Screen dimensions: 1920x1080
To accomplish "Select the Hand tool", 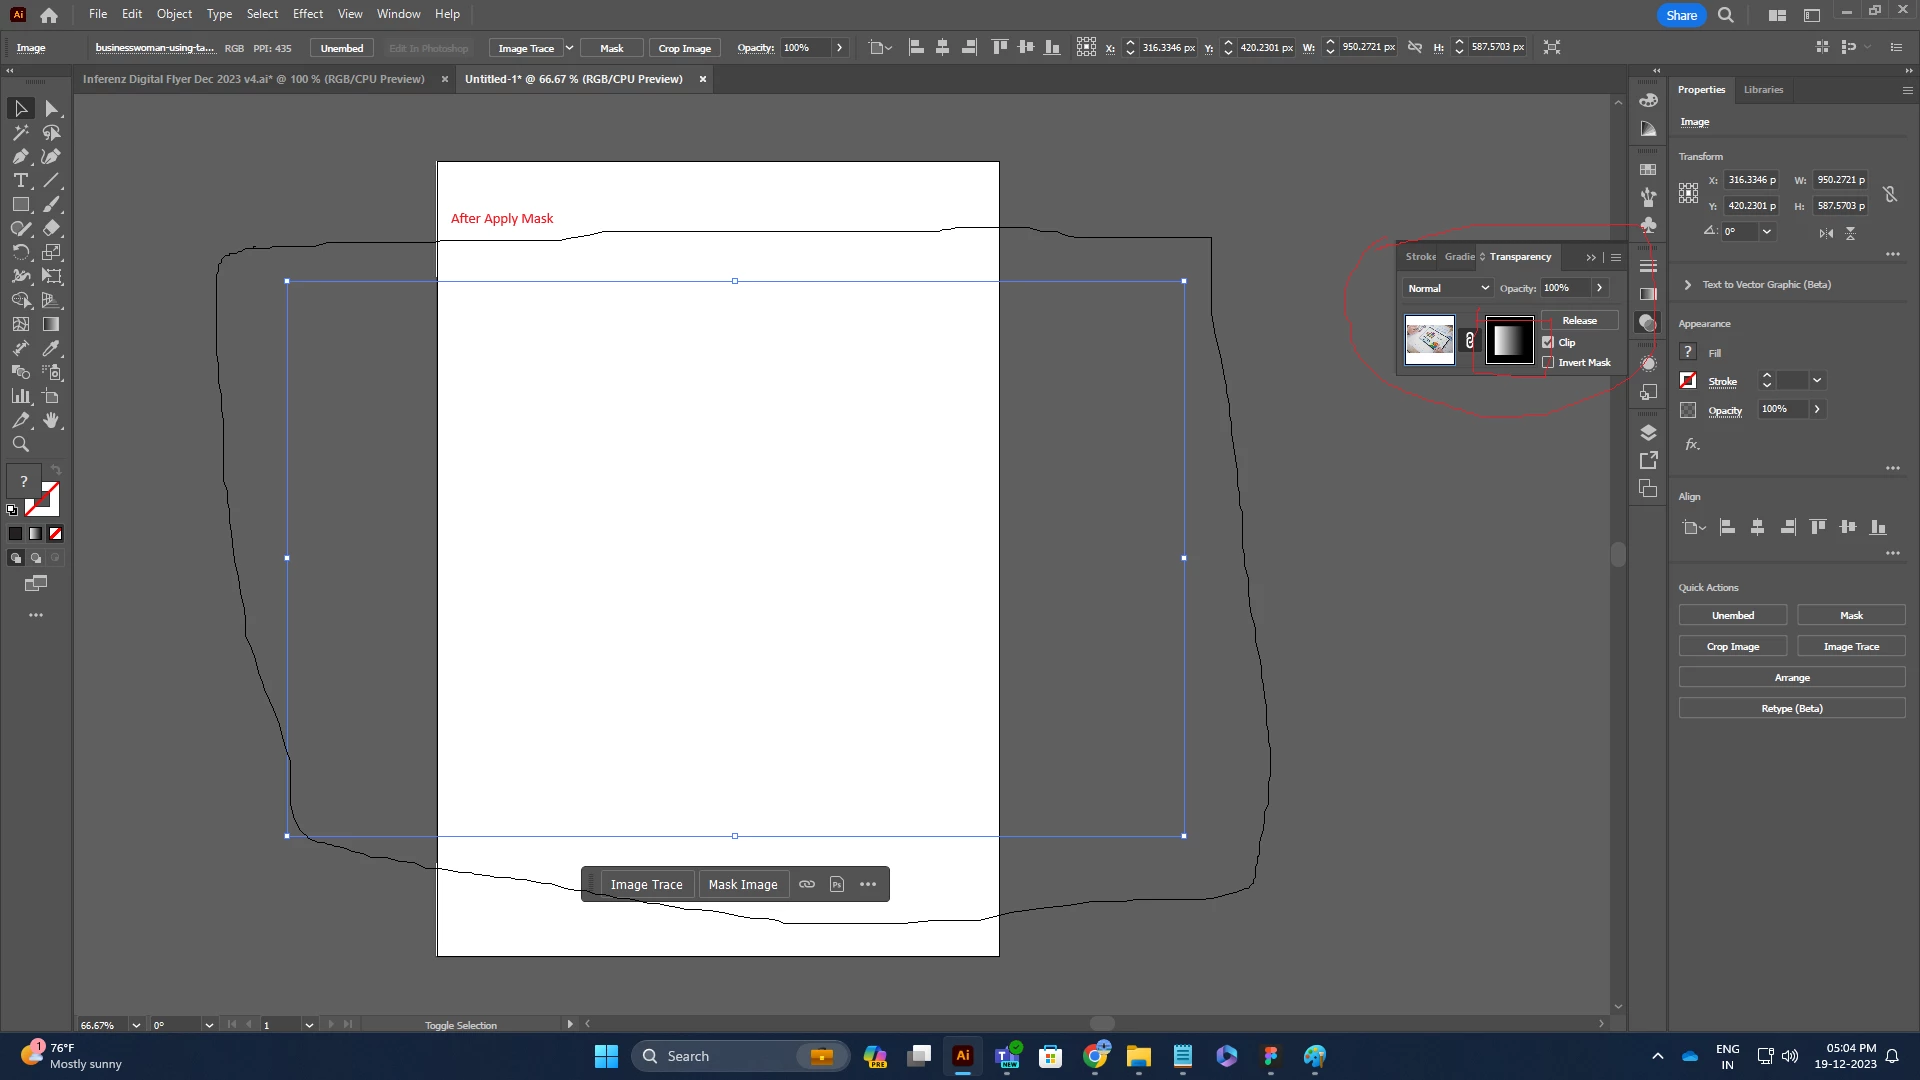I will [52, 420].
